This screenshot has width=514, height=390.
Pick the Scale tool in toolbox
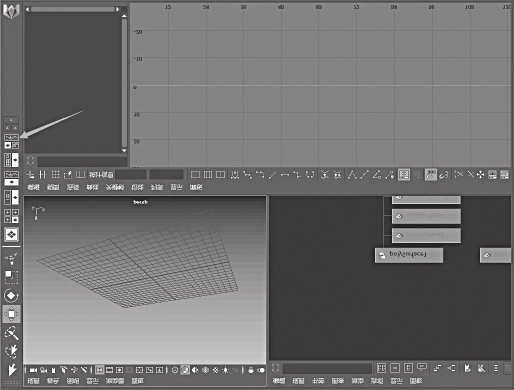(12, 277)
